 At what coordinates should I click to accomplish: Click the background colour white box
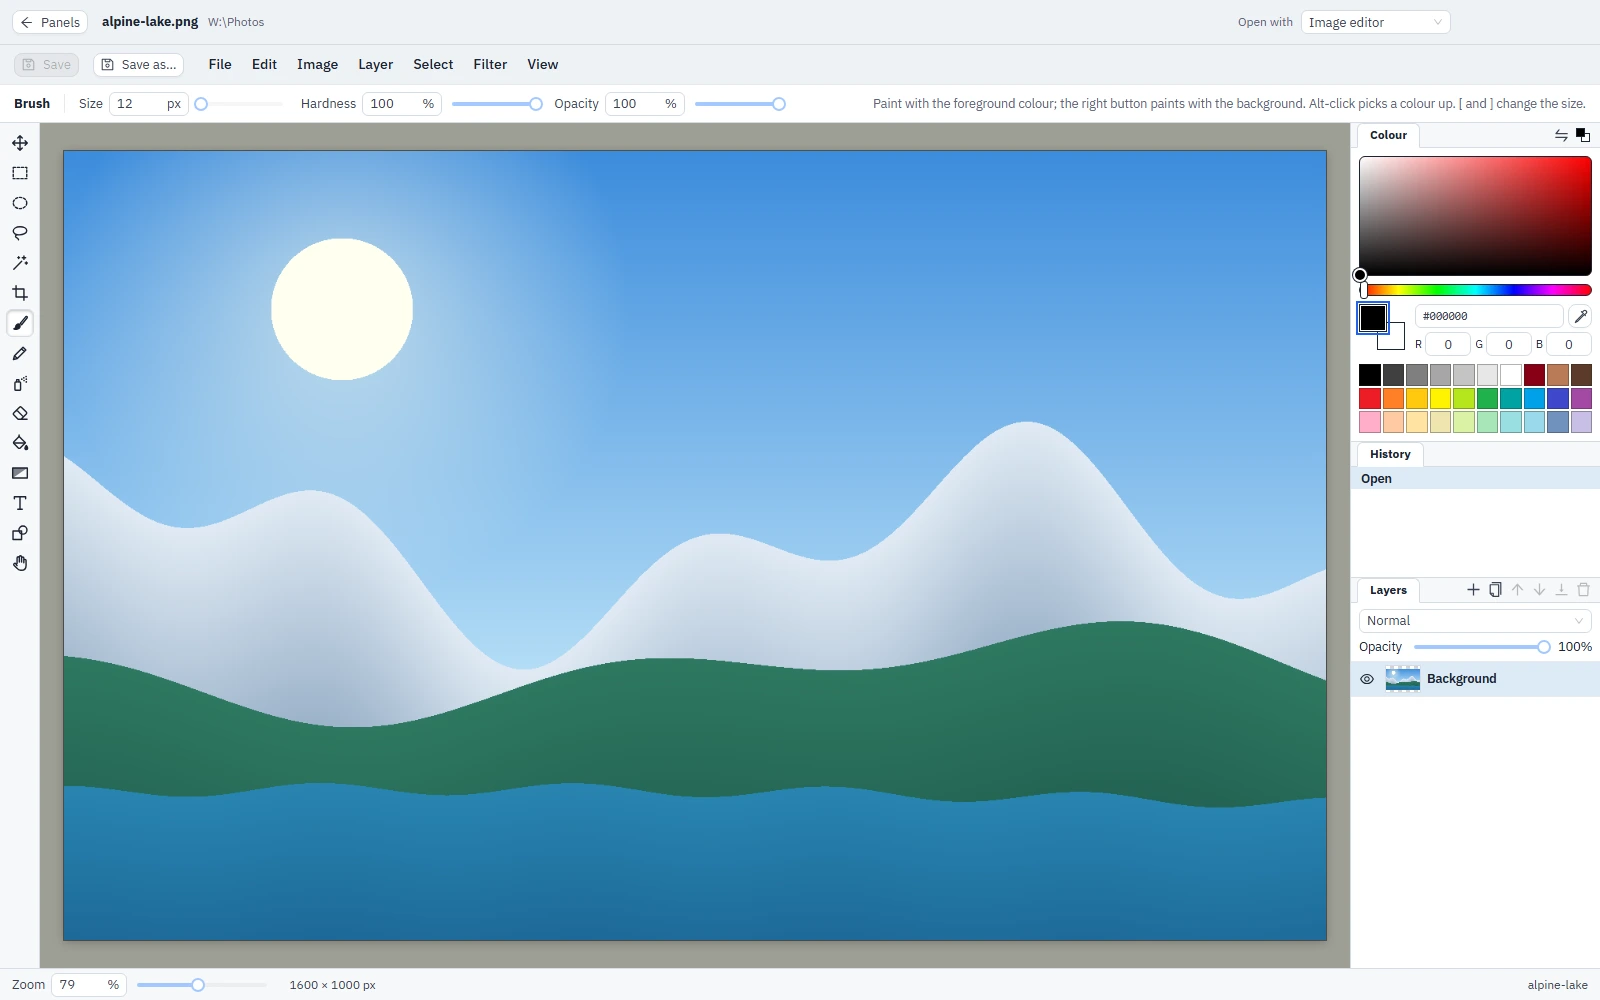(1396, 341)
